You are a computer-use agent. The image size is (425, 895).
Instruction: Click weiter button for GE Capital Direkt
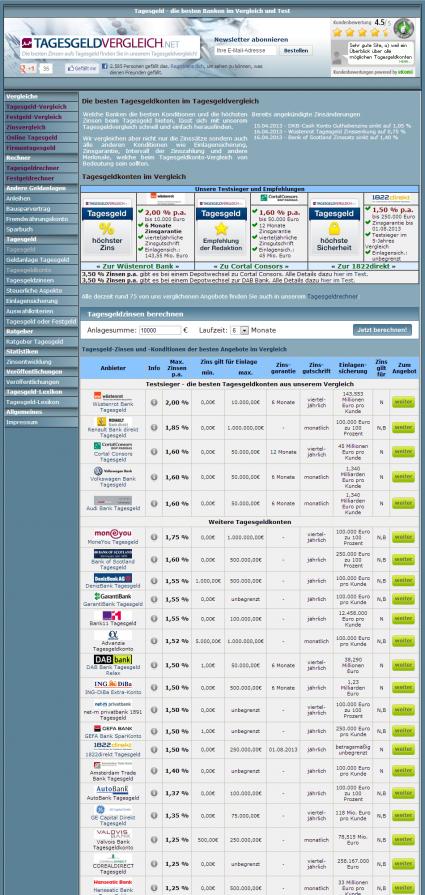tap(403, 816)
